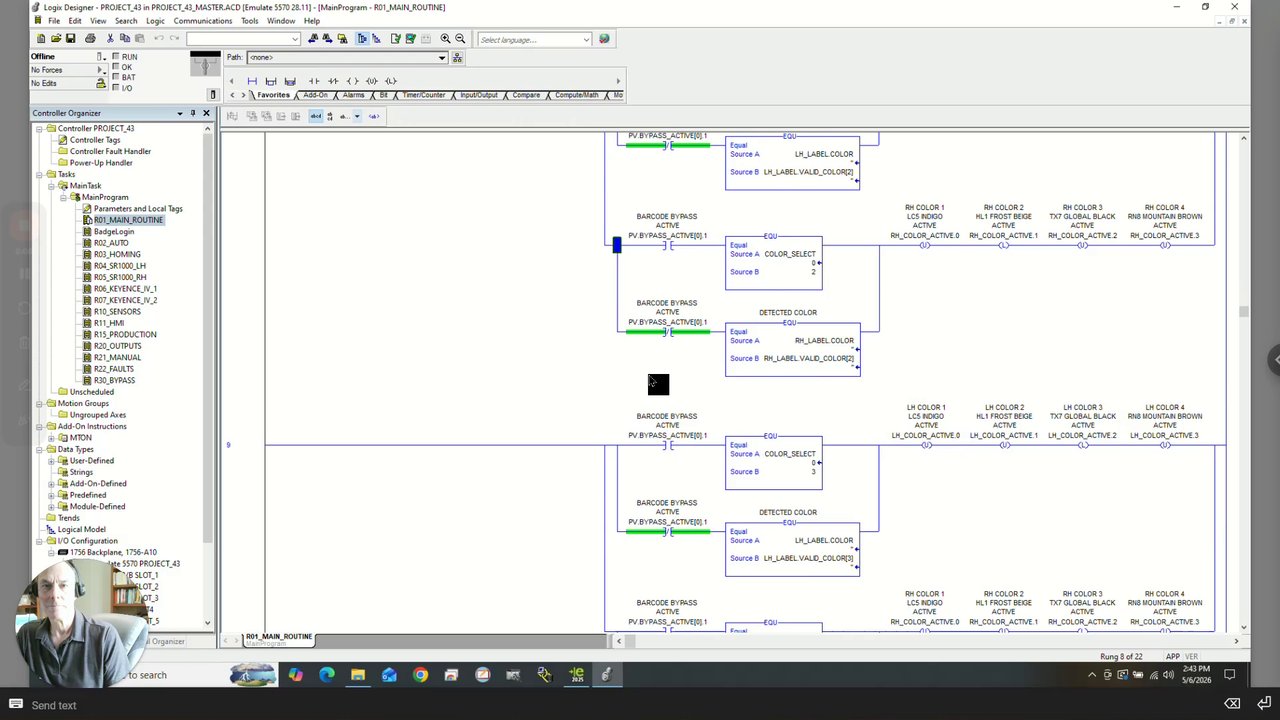Open the Path dropdown
1280x720 pixels.
coord(441,57)
